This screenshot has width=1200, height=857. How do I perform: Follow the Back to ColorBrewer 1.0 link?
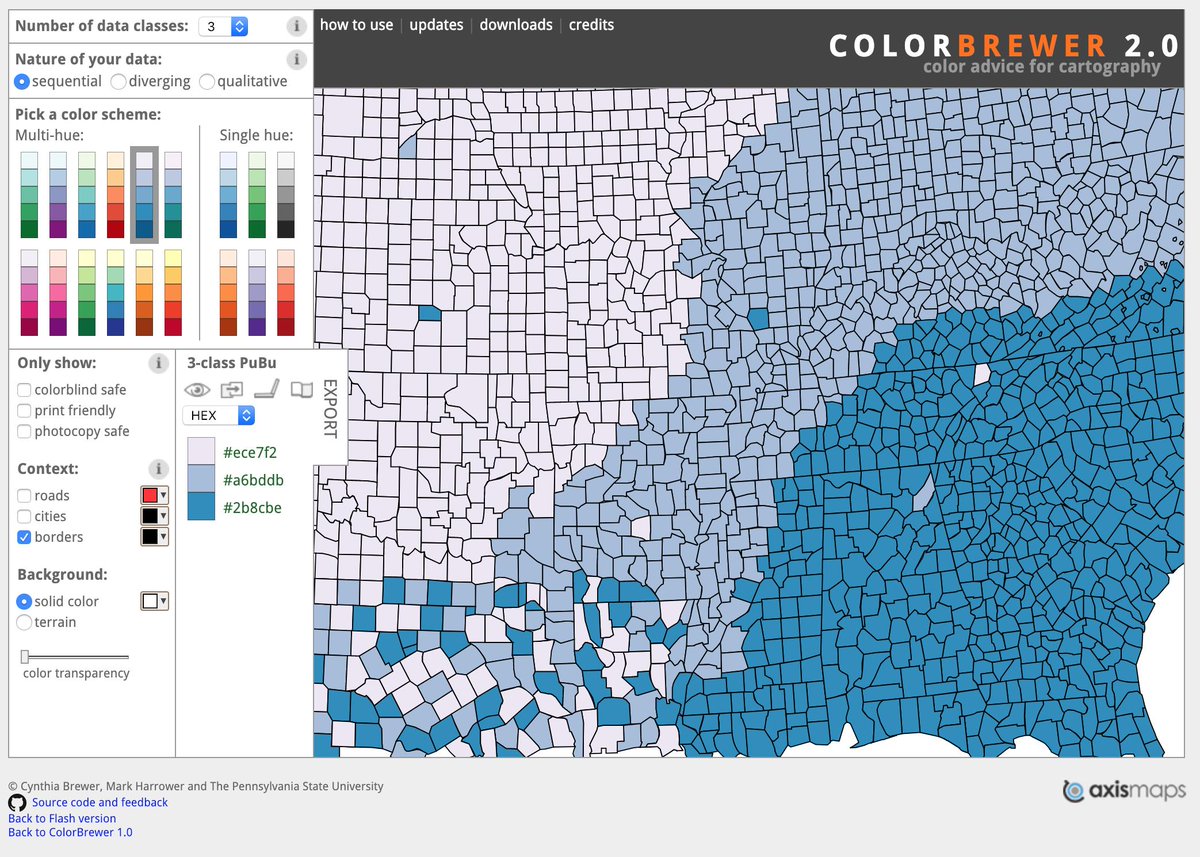point(70,832)
